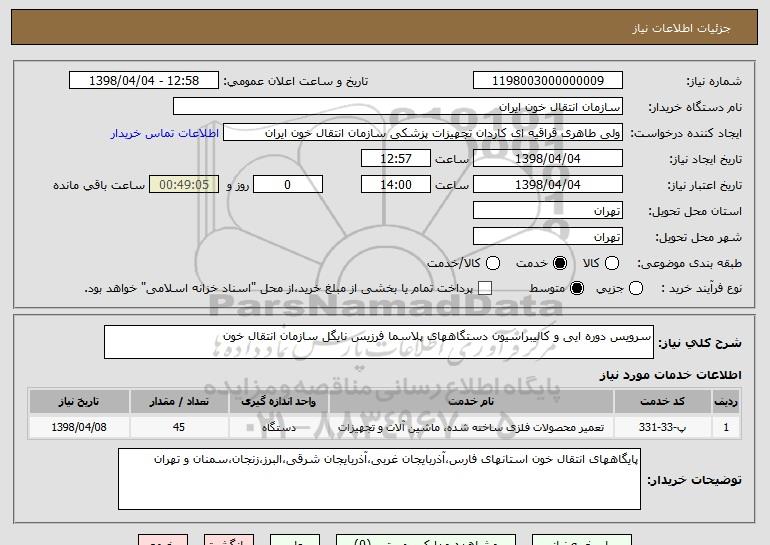
Task: Click the unit cell دستگاه
Action: point(278,427)
